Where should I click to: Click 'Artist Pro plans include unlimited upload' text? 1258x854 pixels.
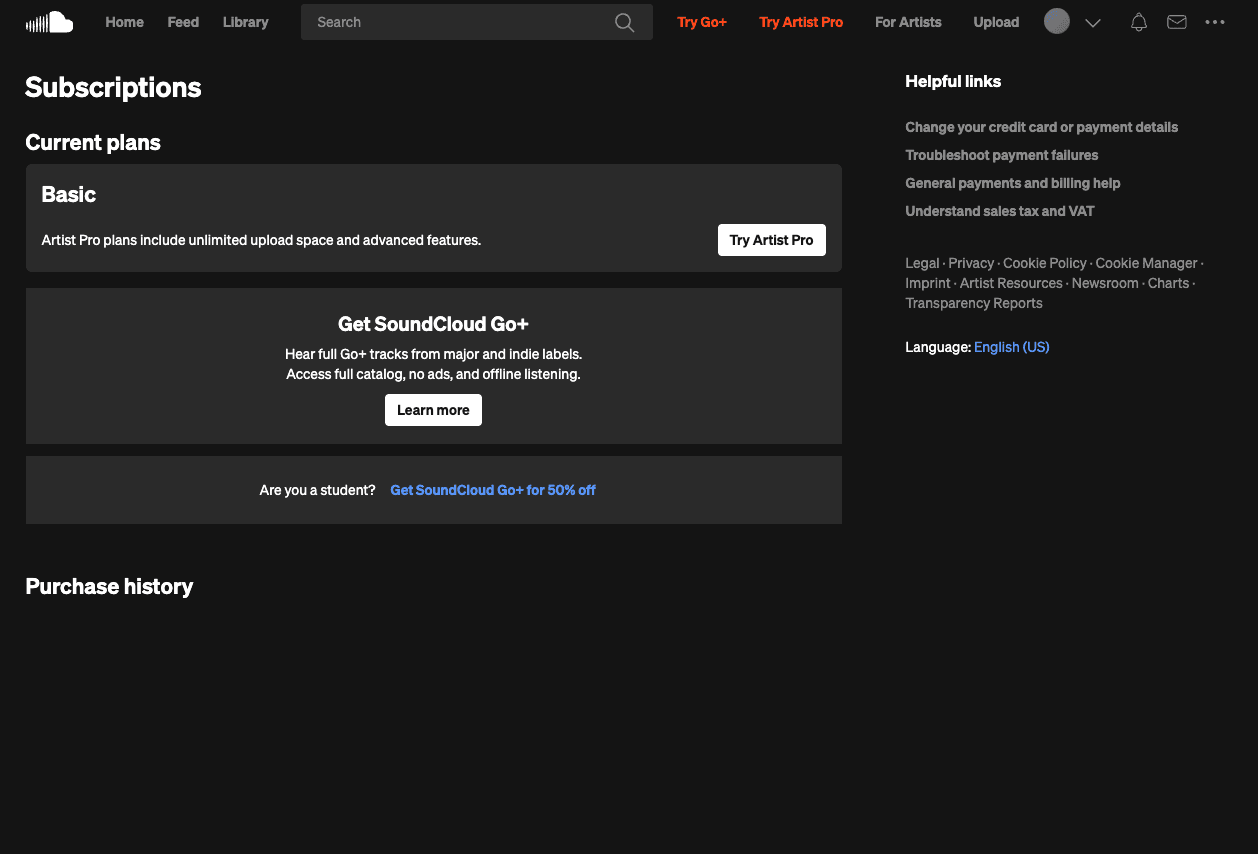click(x=261, y=240)
